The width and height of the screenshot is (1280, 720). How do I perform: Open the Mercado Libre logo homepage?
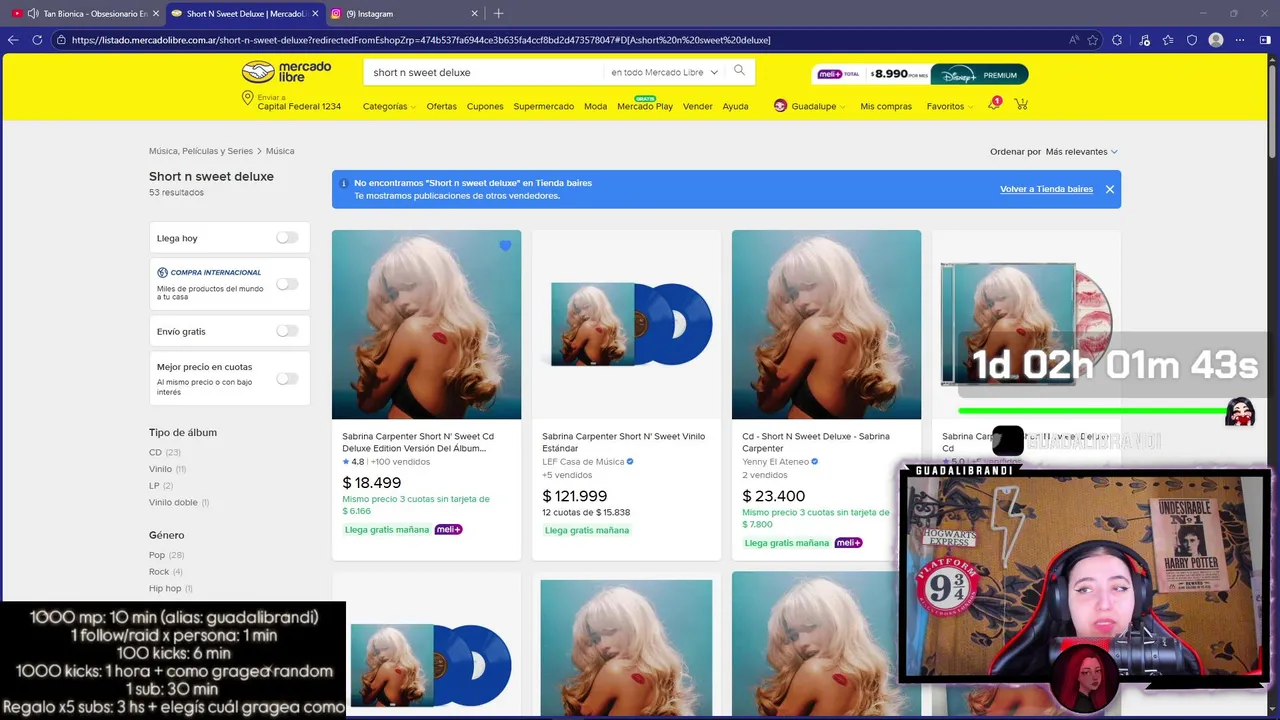pos(286,72)
